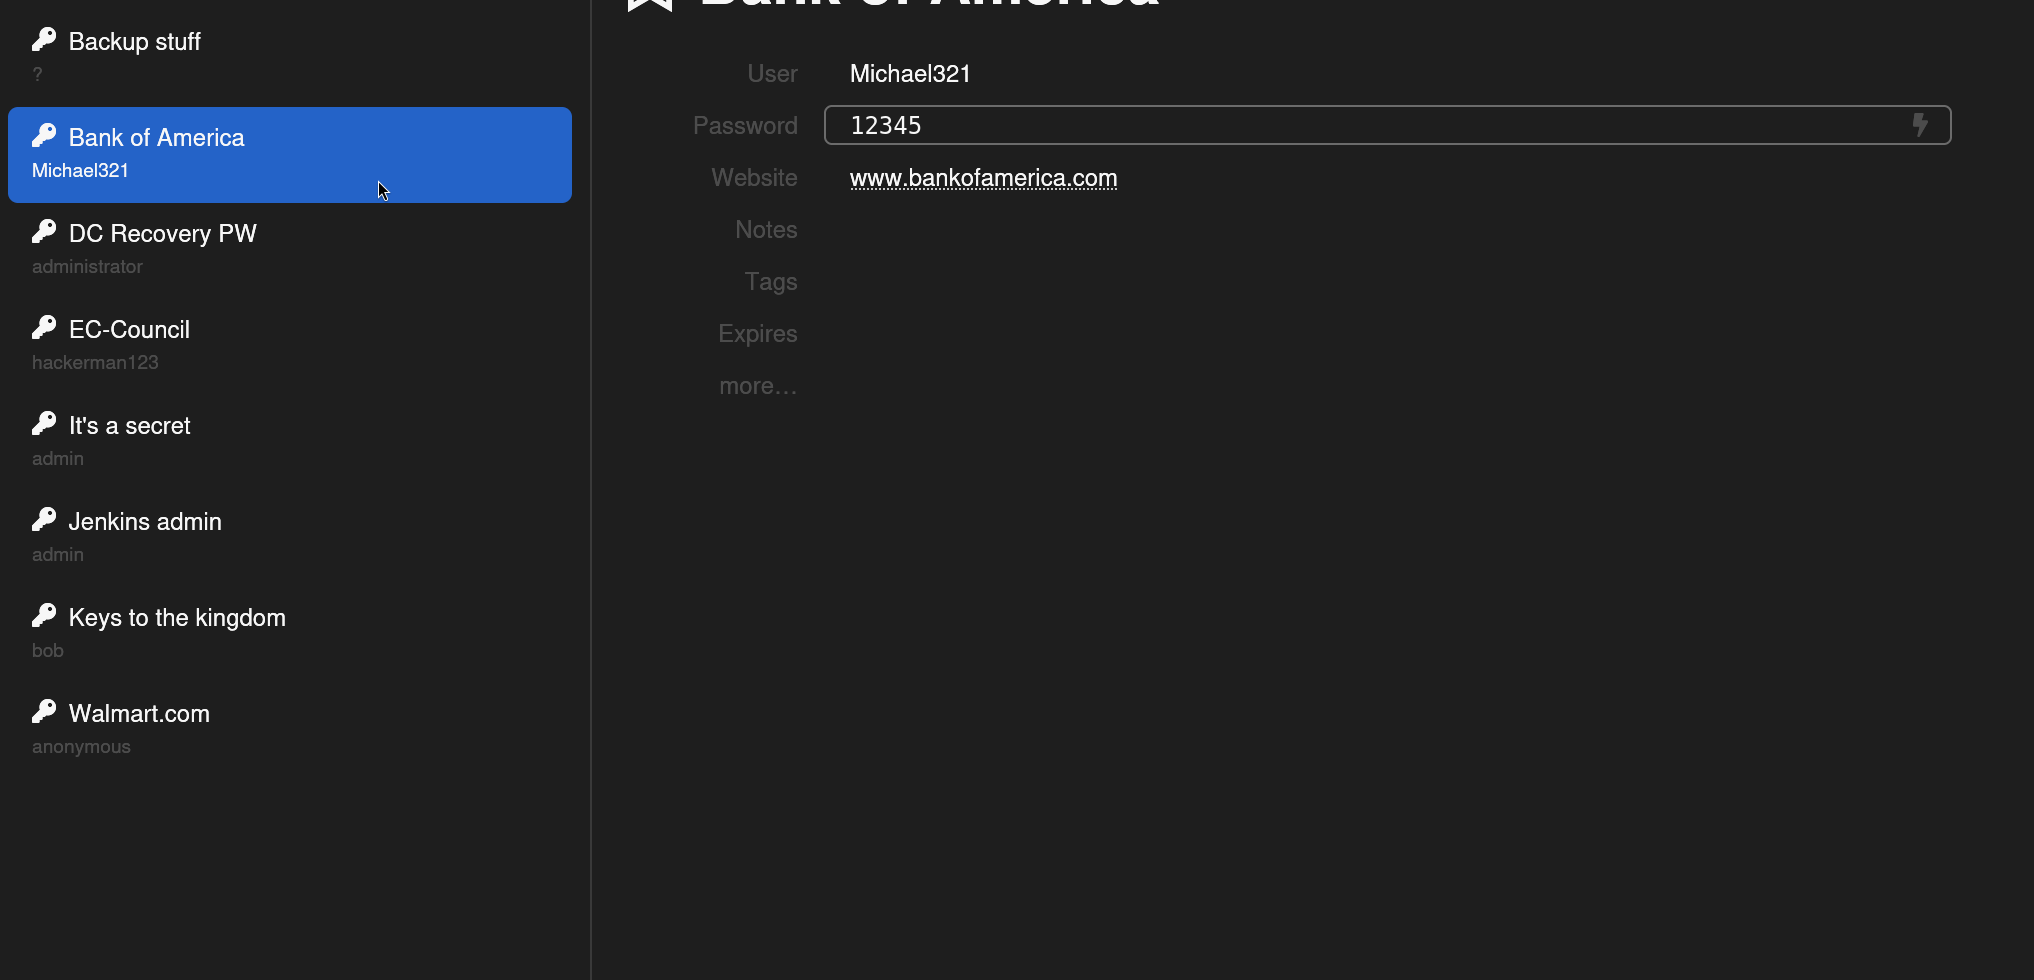Viewport: 2034px width, 980px height.
Task: Click the Expires field label
Action: pos(758,334)
